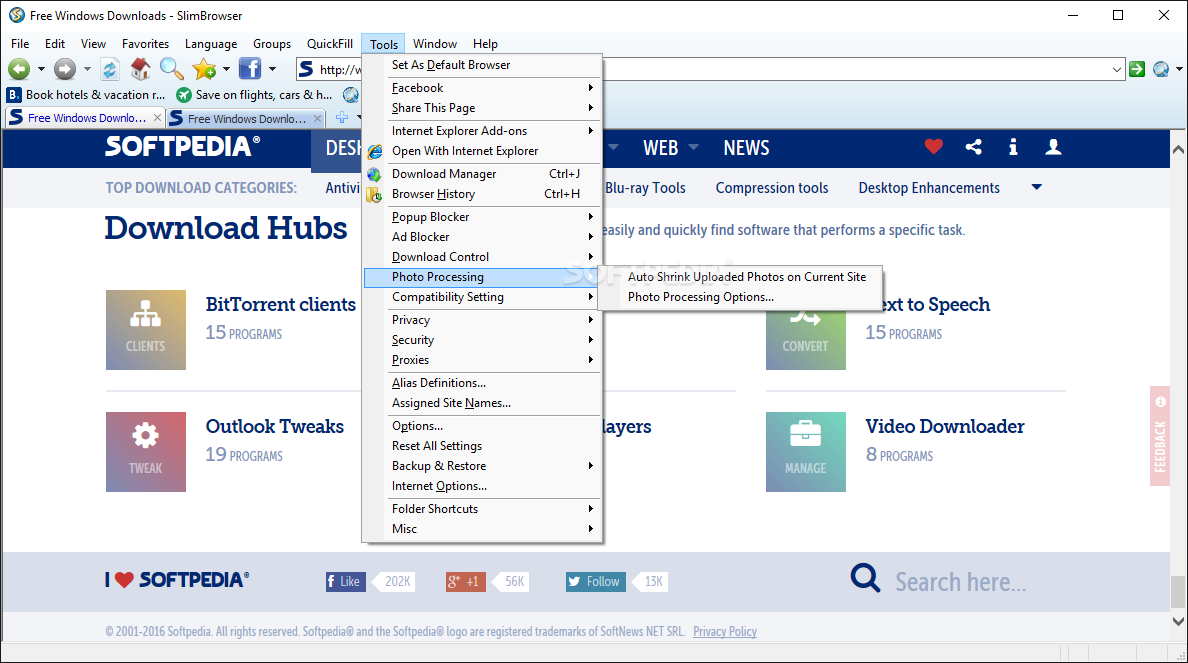
Task: Open Photo Processing Options...
Action: (740, 297)
